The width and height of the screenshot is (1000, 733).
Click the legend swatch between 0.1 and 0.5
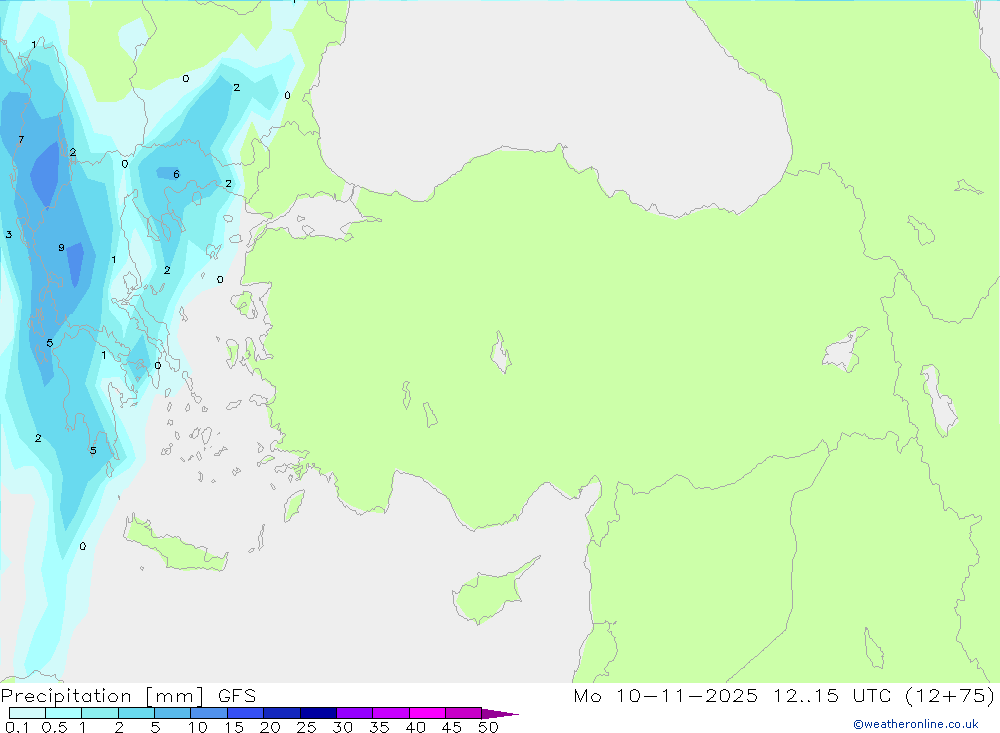[x=27, y=713]
